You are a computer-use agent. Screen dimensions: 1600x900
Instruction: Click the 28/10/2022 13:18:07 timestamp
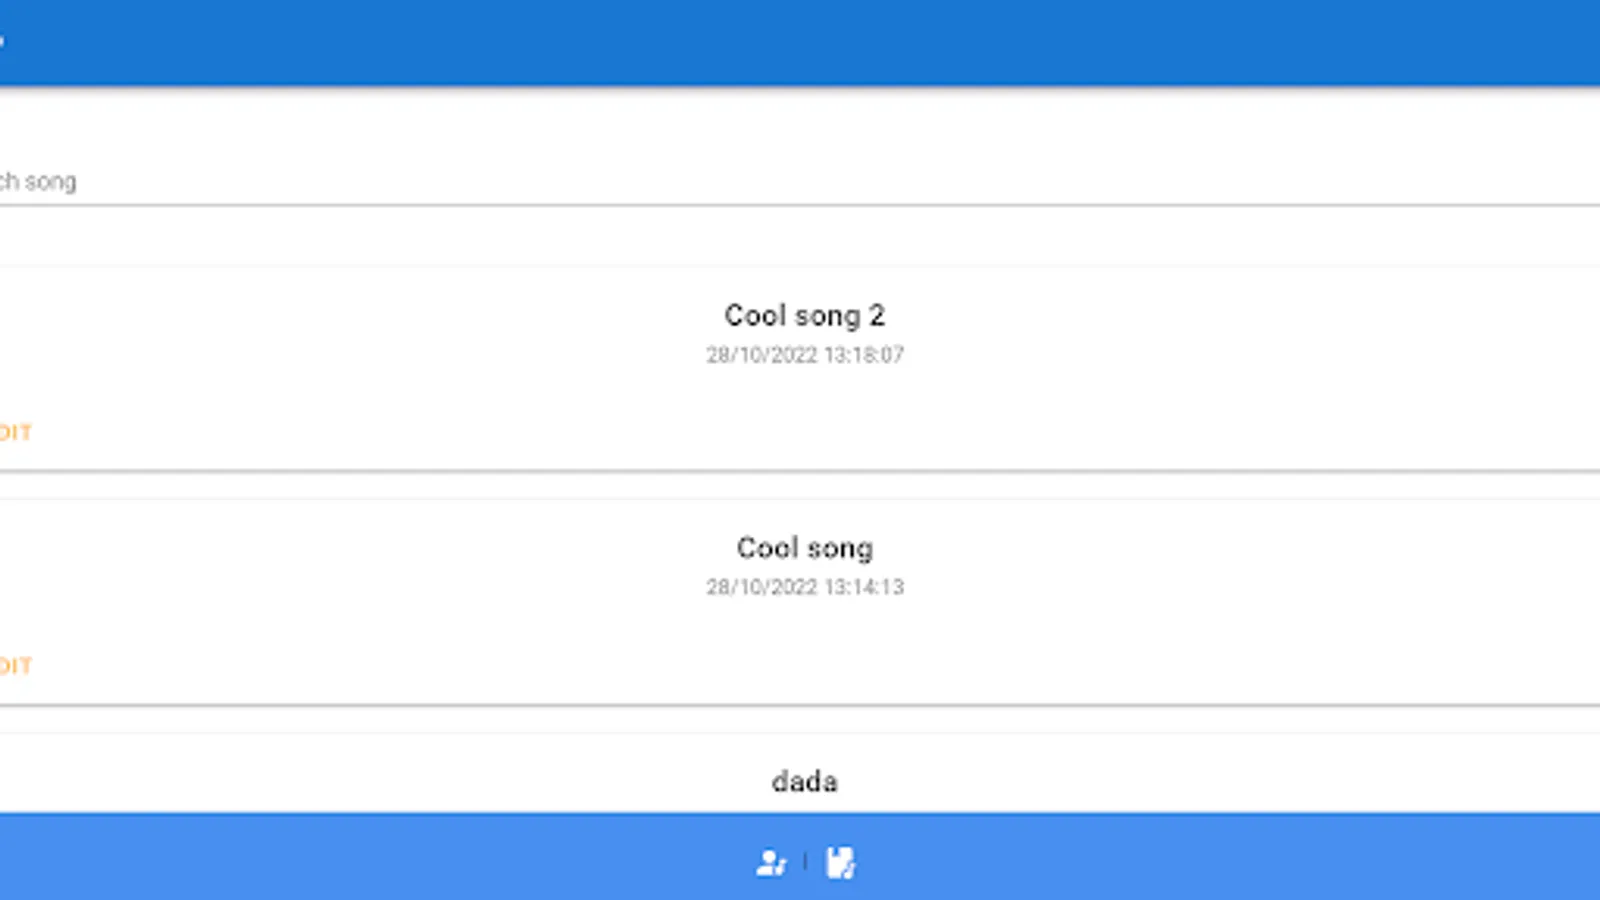click(x=804, y=355)
